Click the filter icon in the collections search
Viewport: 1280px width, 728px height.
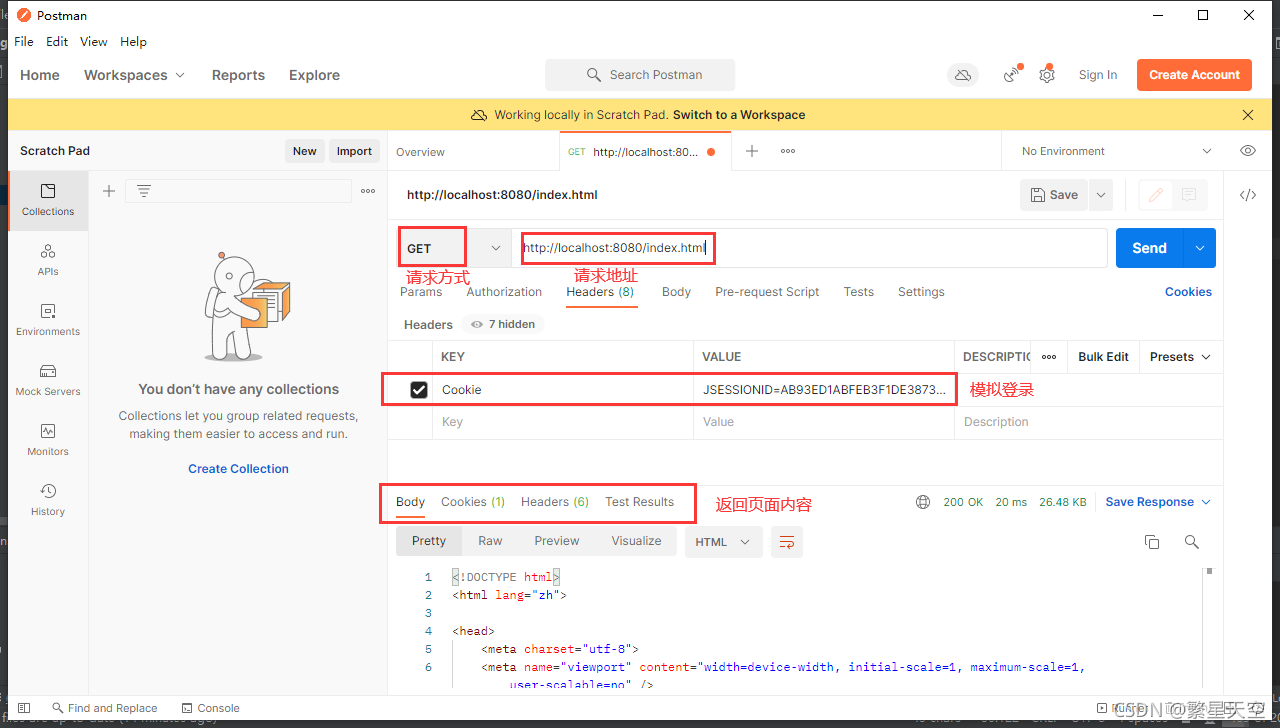(144, 191)
